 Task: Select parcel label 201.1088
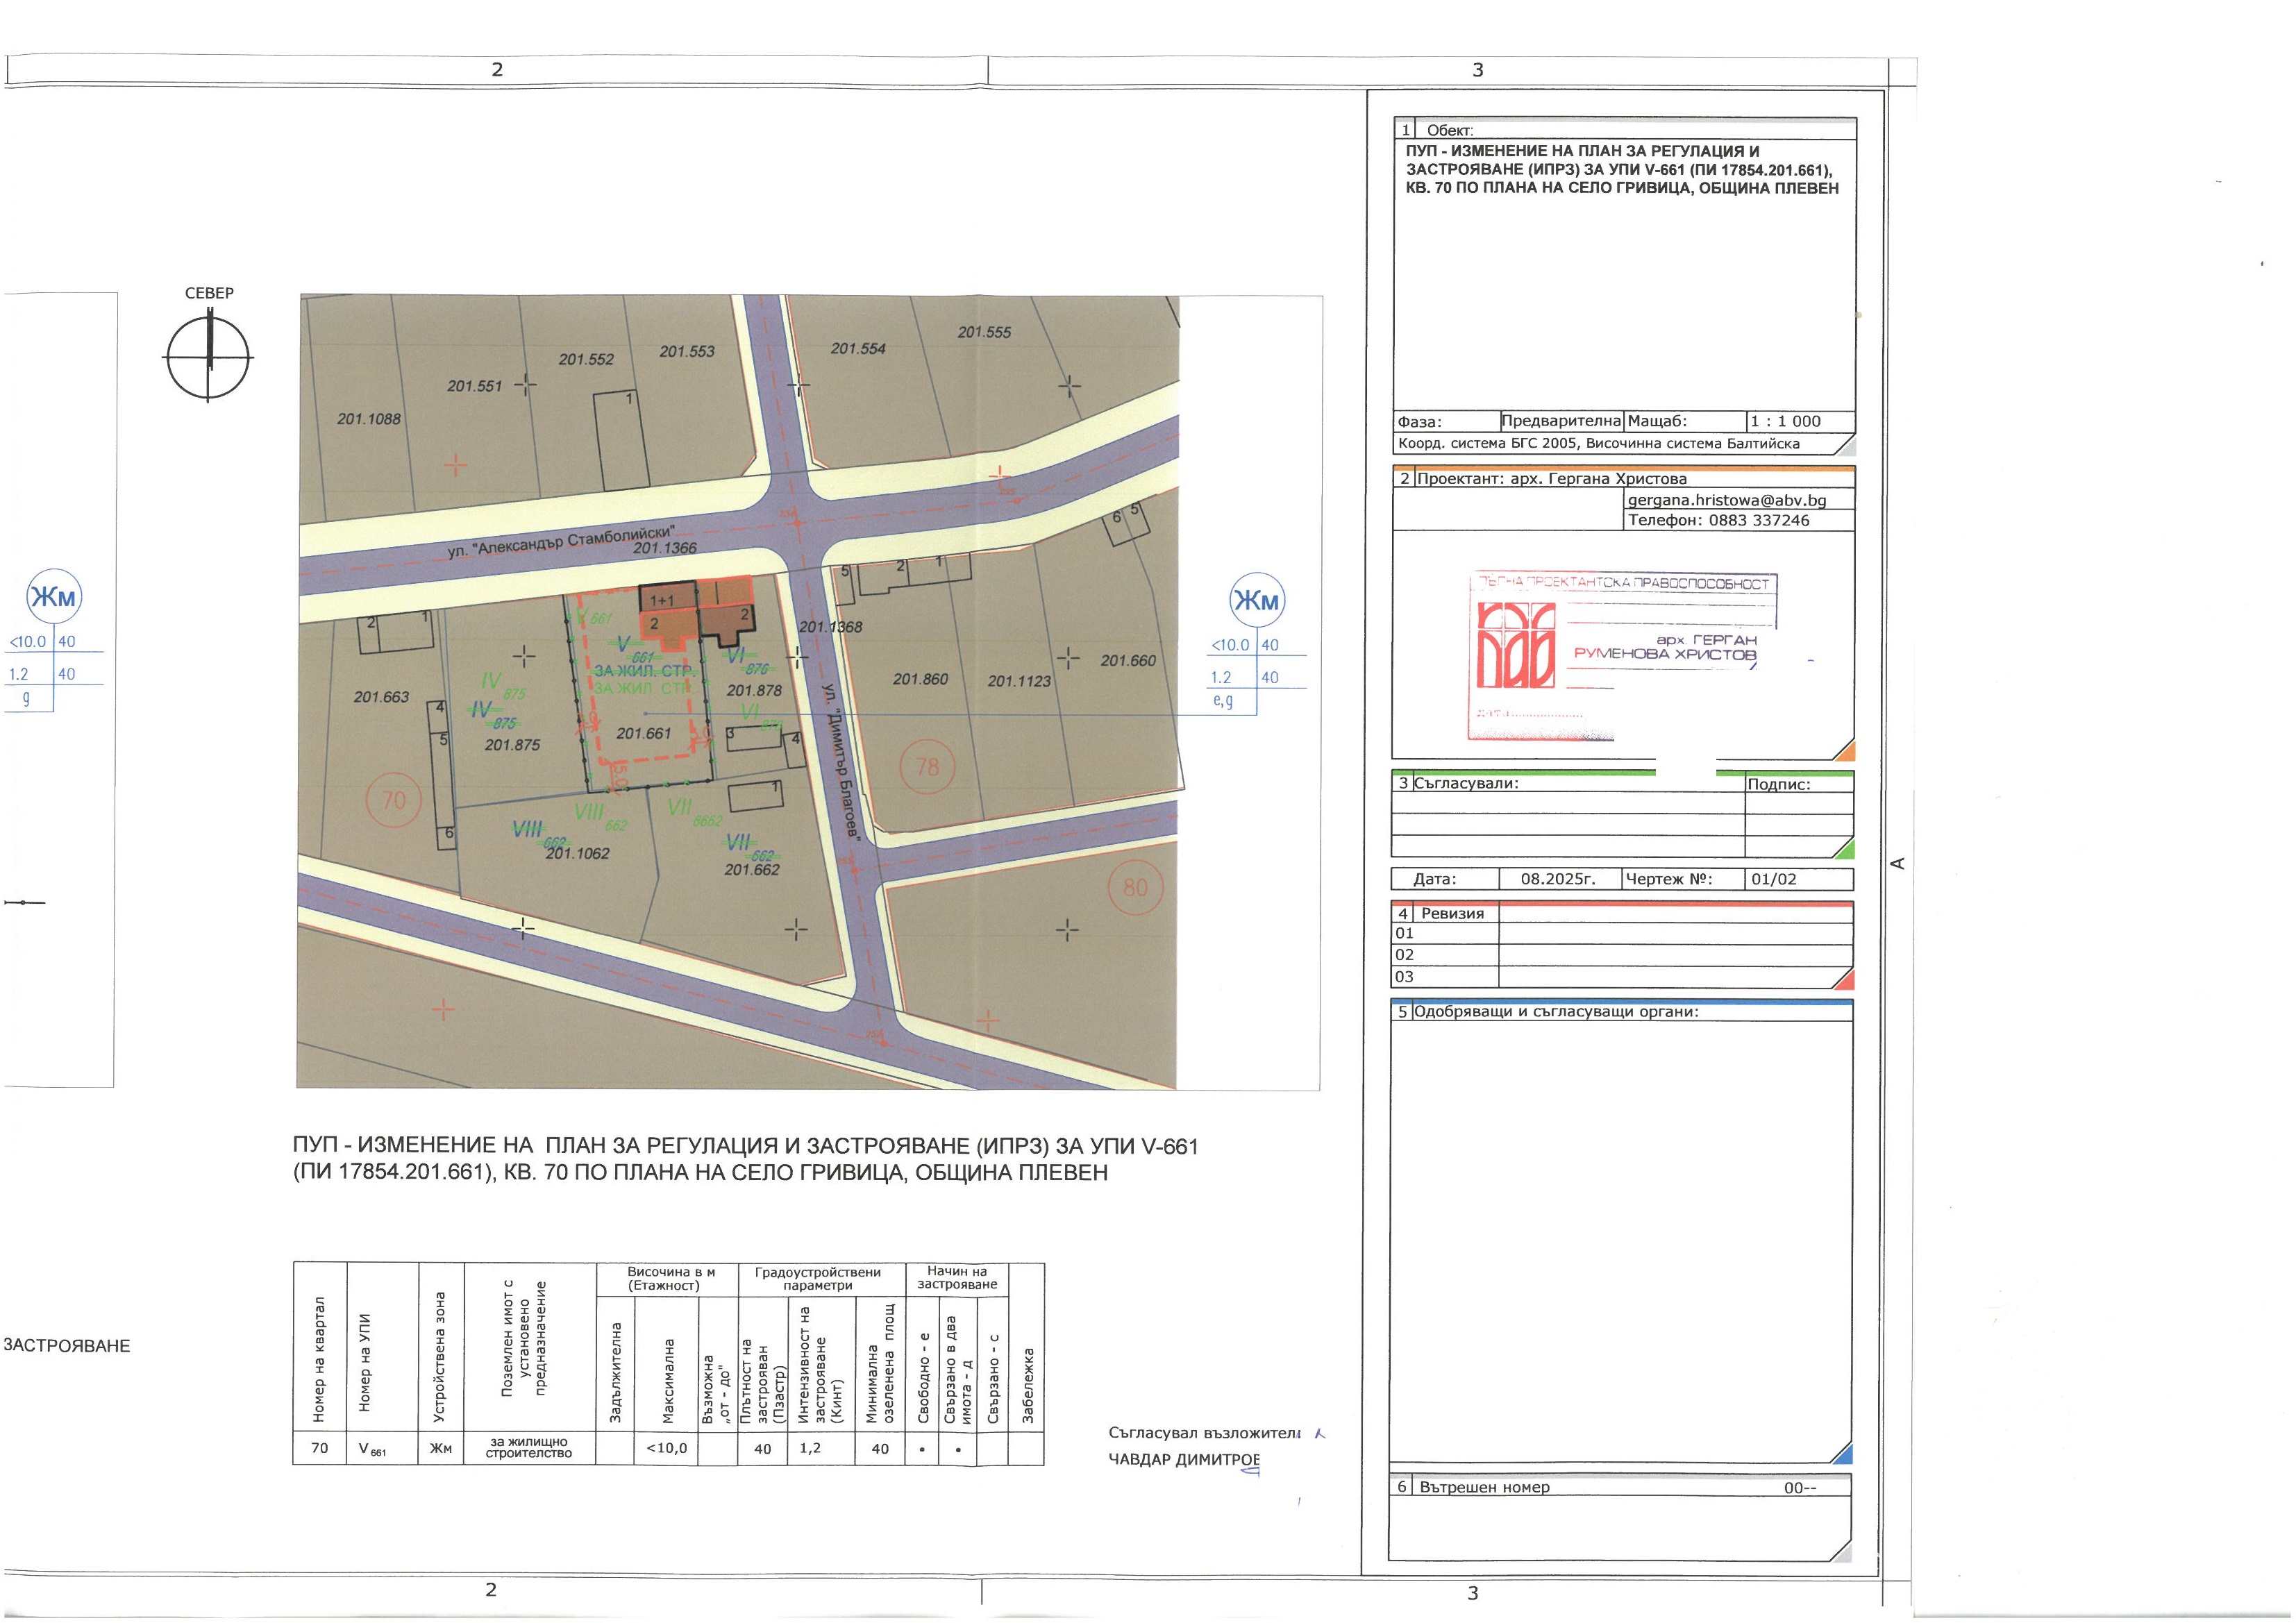[x=369, y=419]
